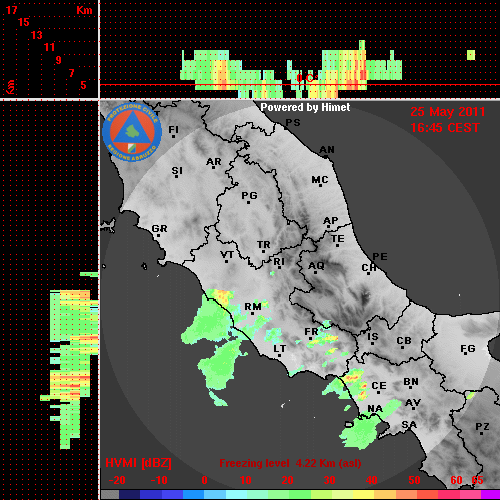Click the Freezing level 4.22 Km label
Screen dimensions: 500x500
(x=290, y=463)
